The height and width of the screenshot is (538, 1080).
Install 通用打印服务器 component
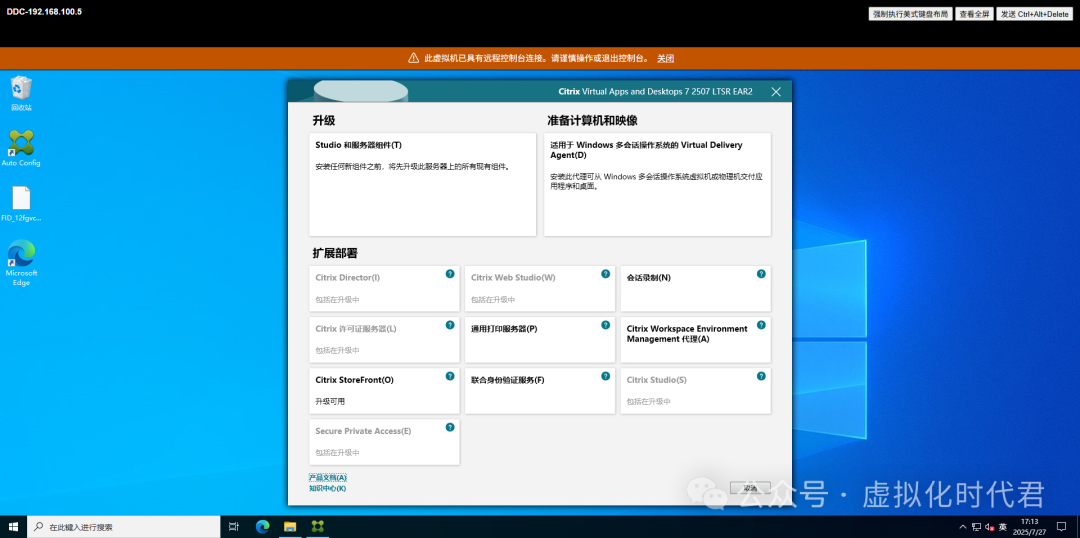tap(540, 340)
